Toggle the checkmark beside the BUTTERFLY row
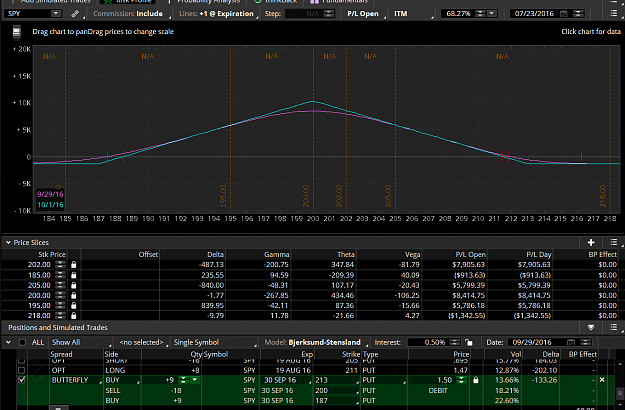 [37, 380]
